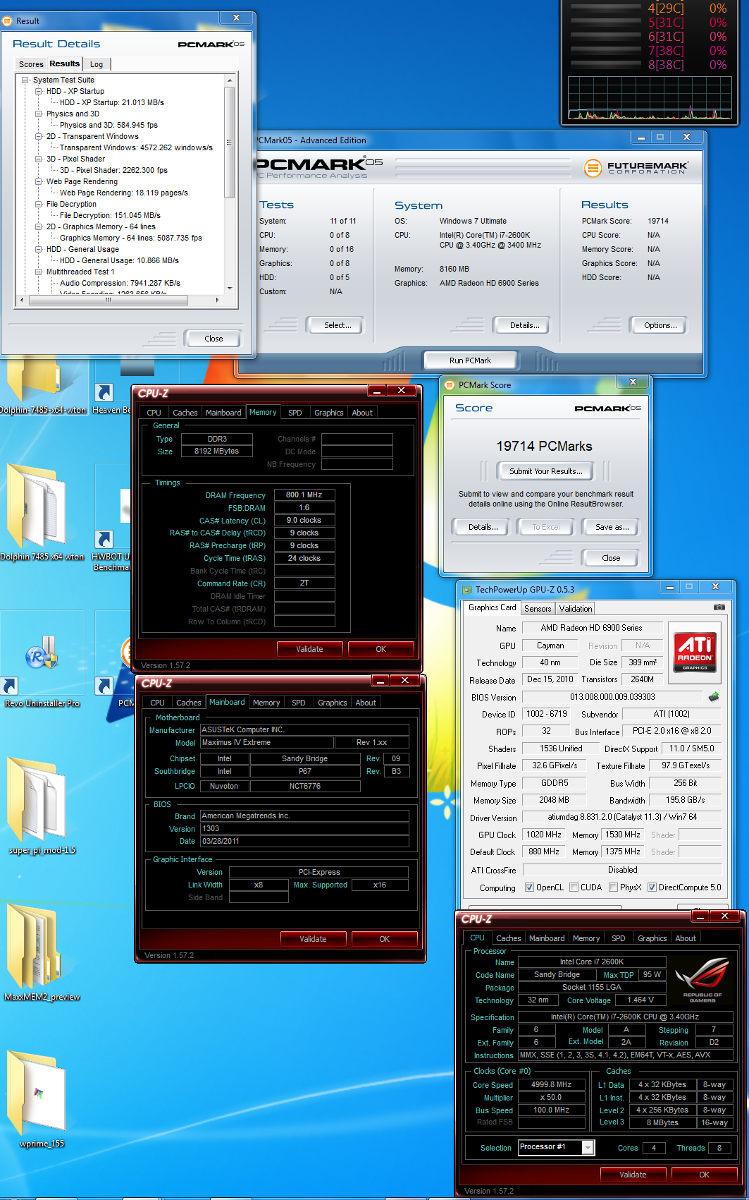Click the GPU-Z BIOS save chip icon
749x1200 pixels.
714,696
